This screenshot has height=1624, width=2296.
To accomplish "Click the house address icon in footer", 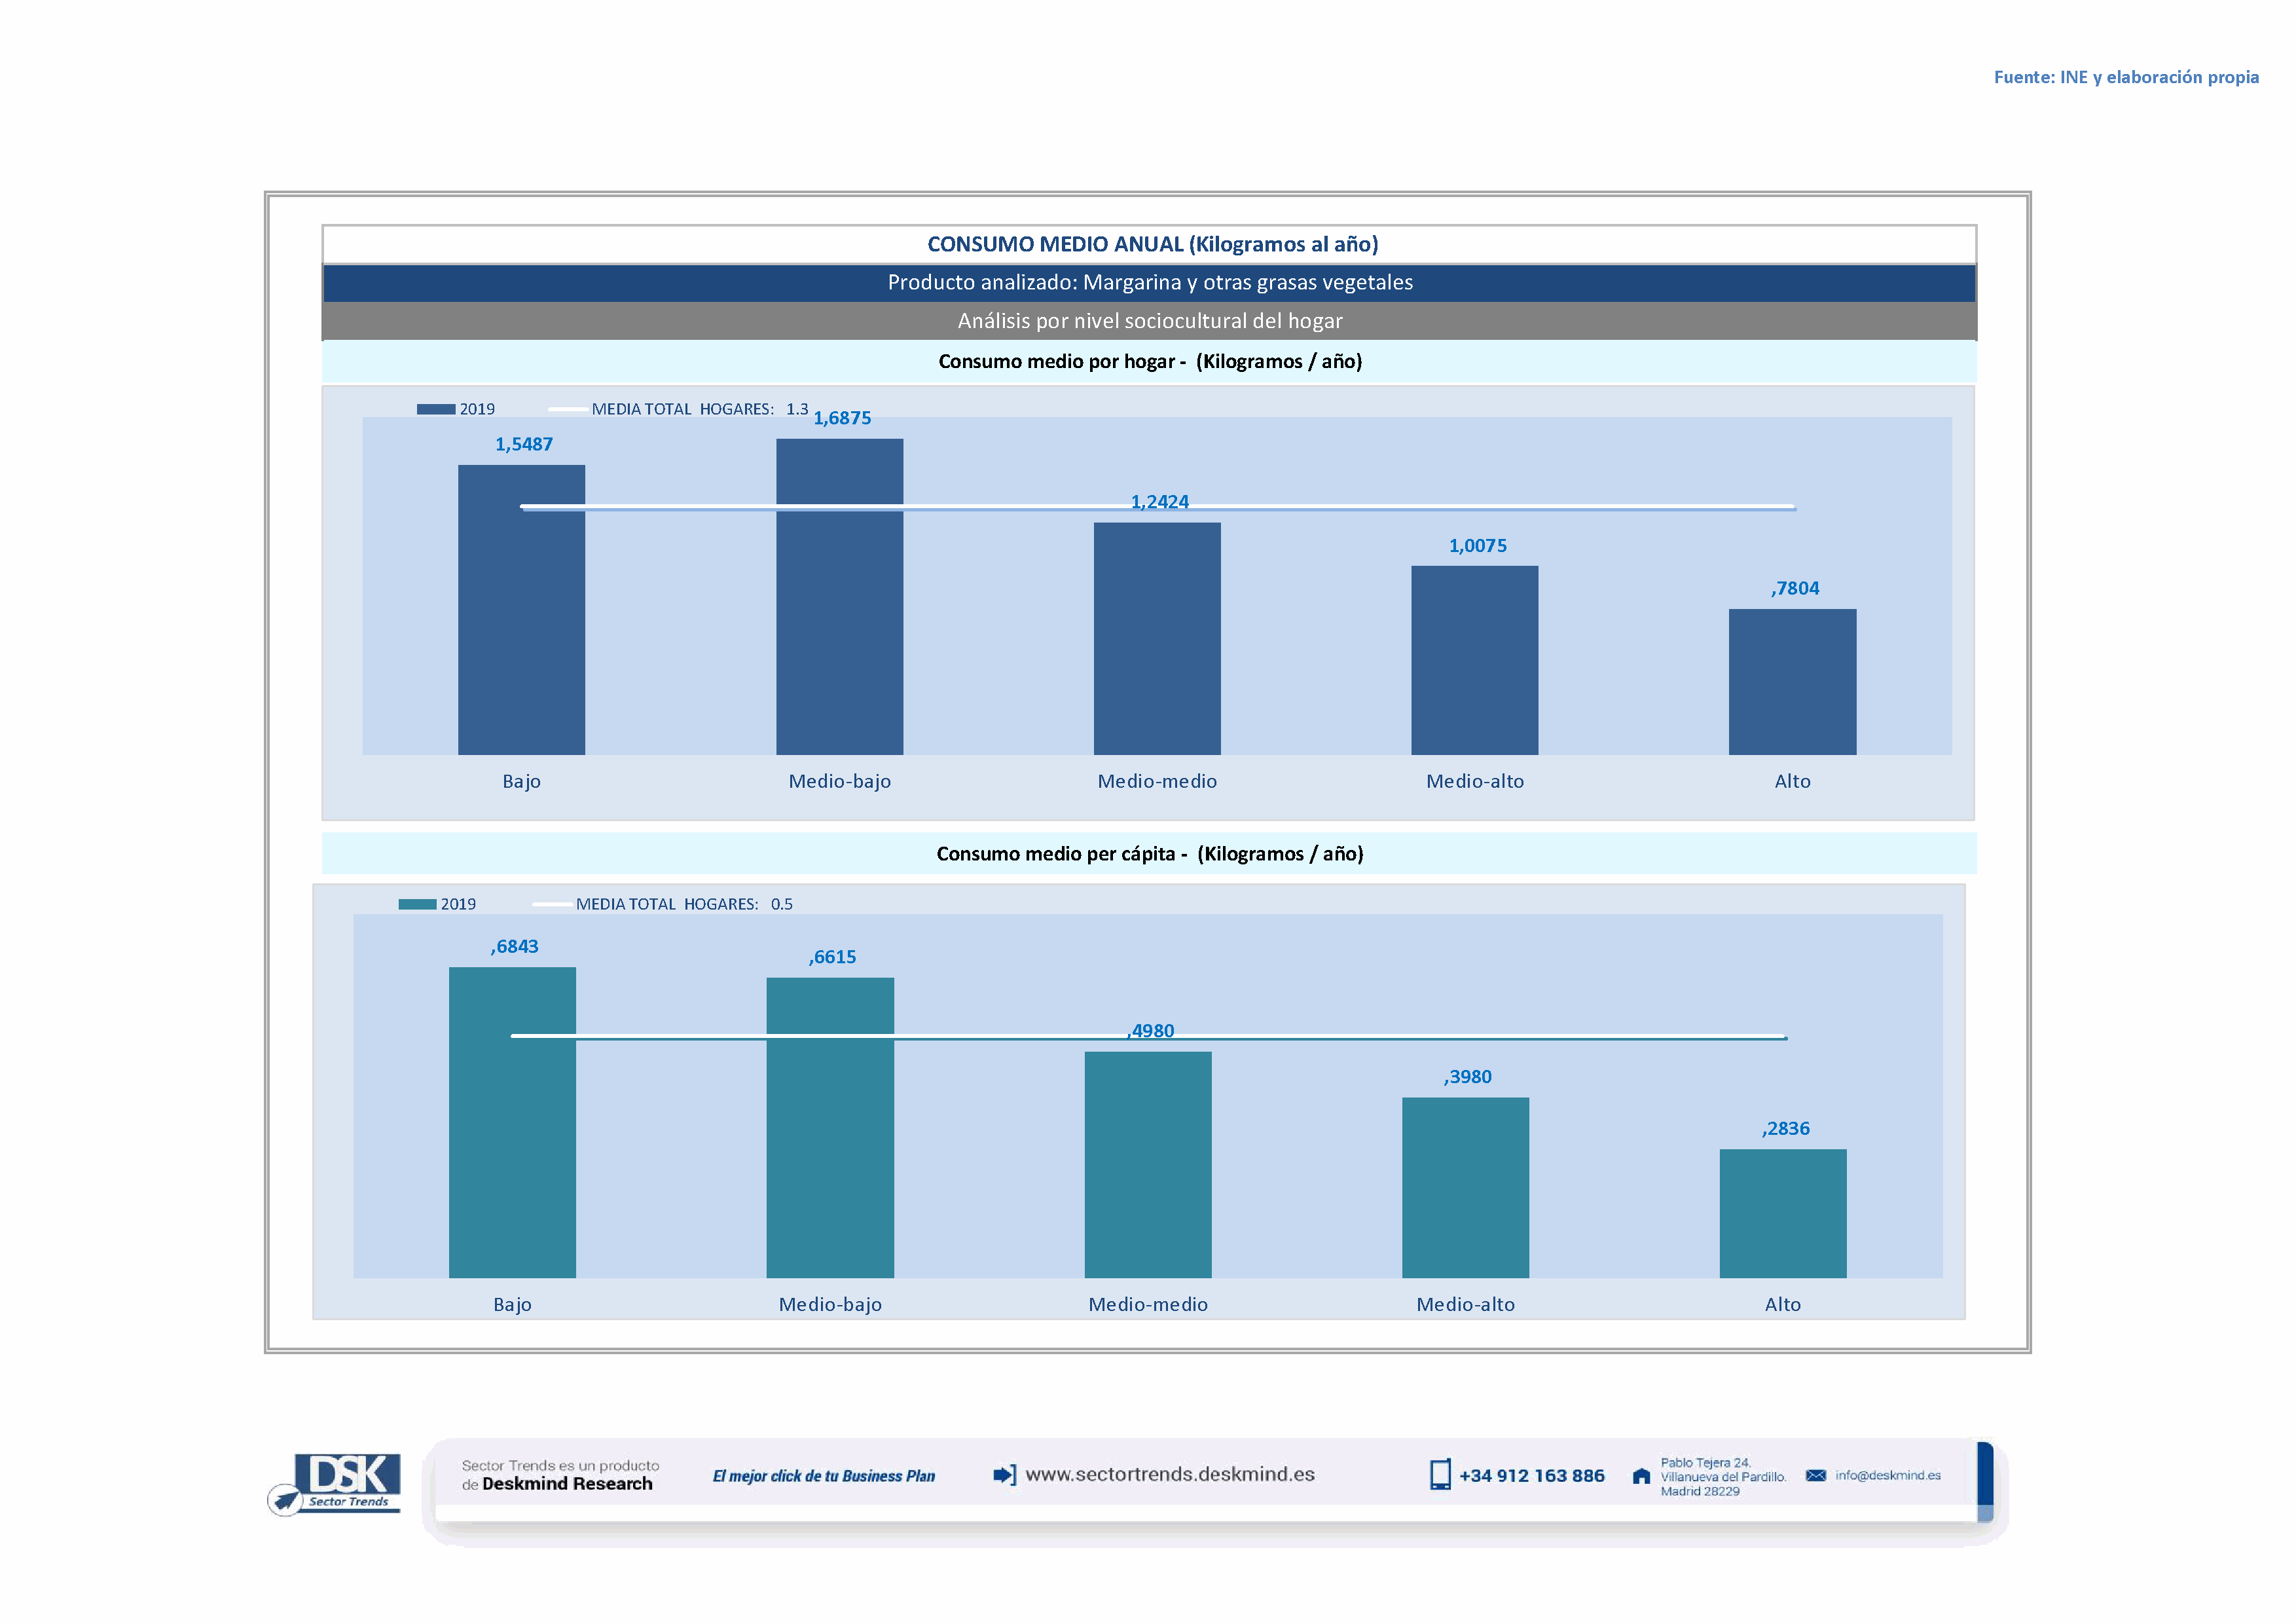I will [x=1641, y=1476].
